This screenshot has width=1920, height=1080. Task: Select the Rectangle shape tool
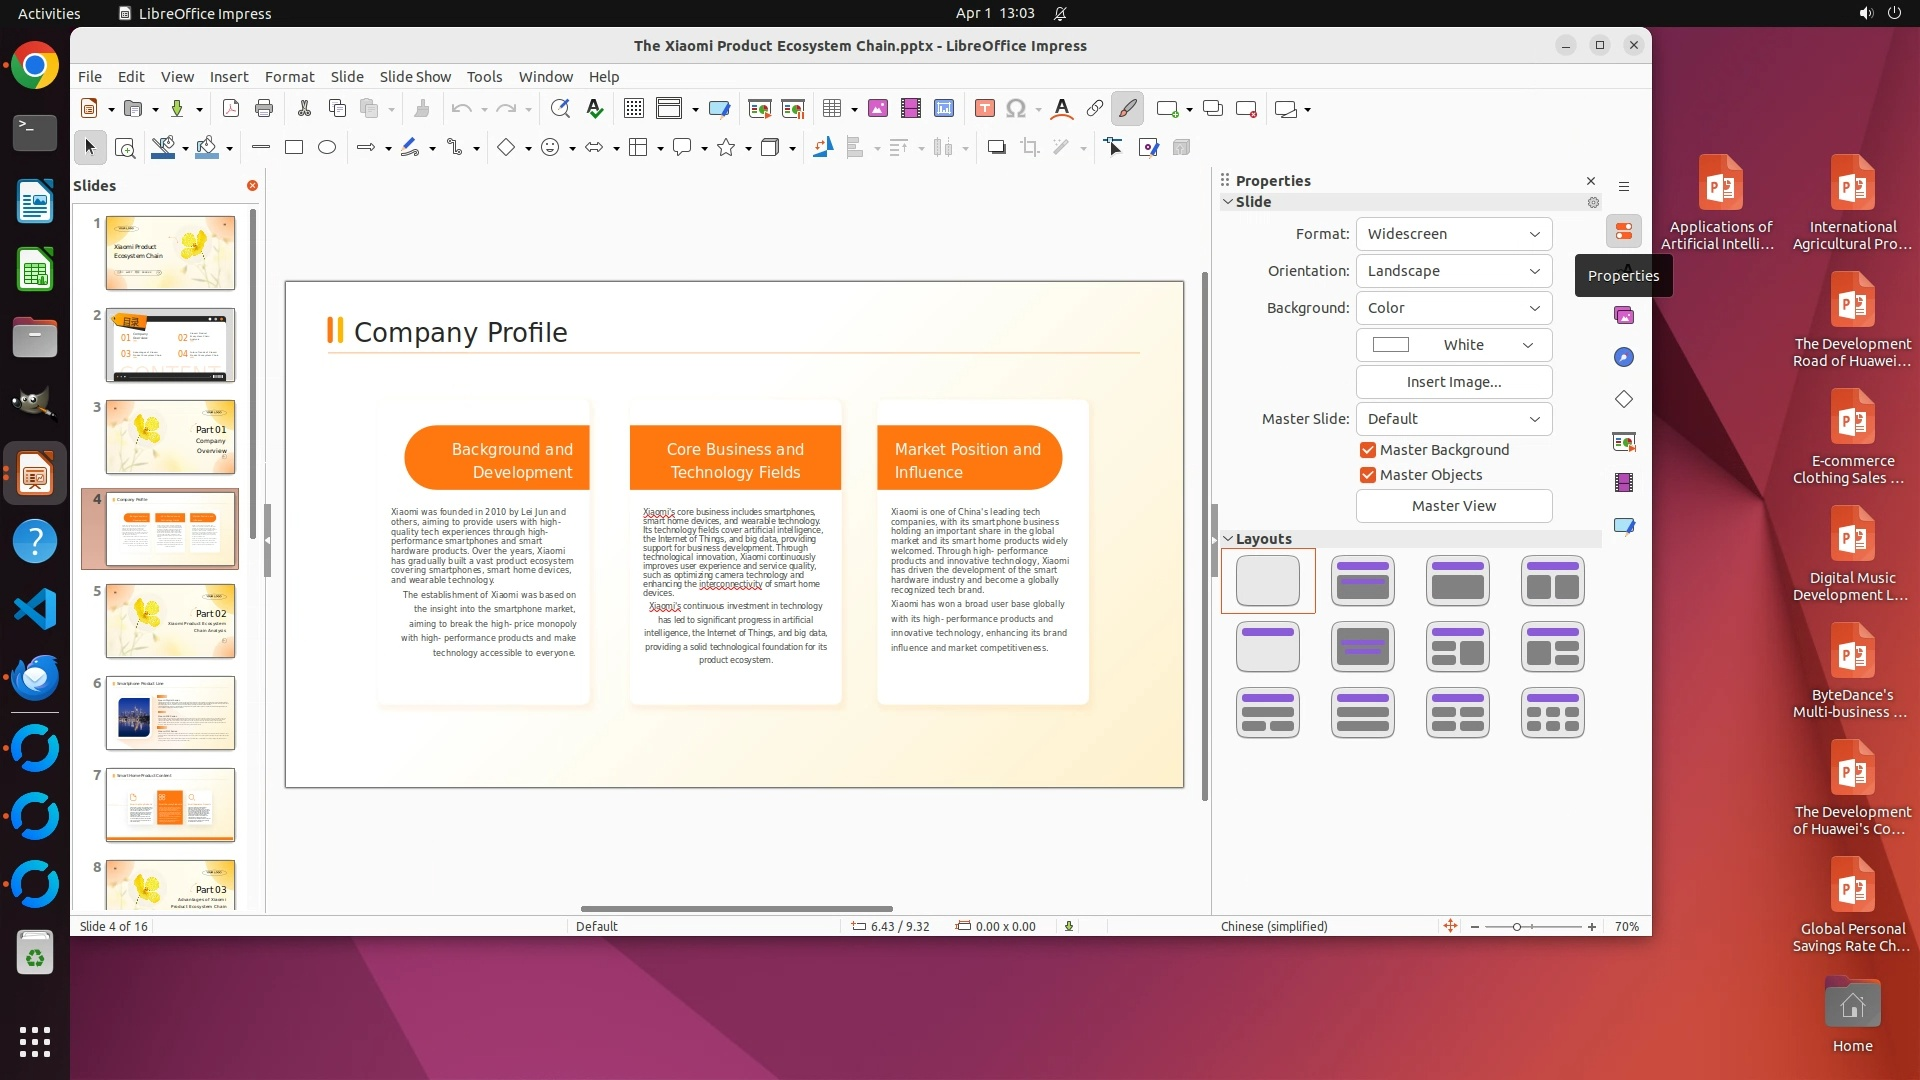[294, 148]
